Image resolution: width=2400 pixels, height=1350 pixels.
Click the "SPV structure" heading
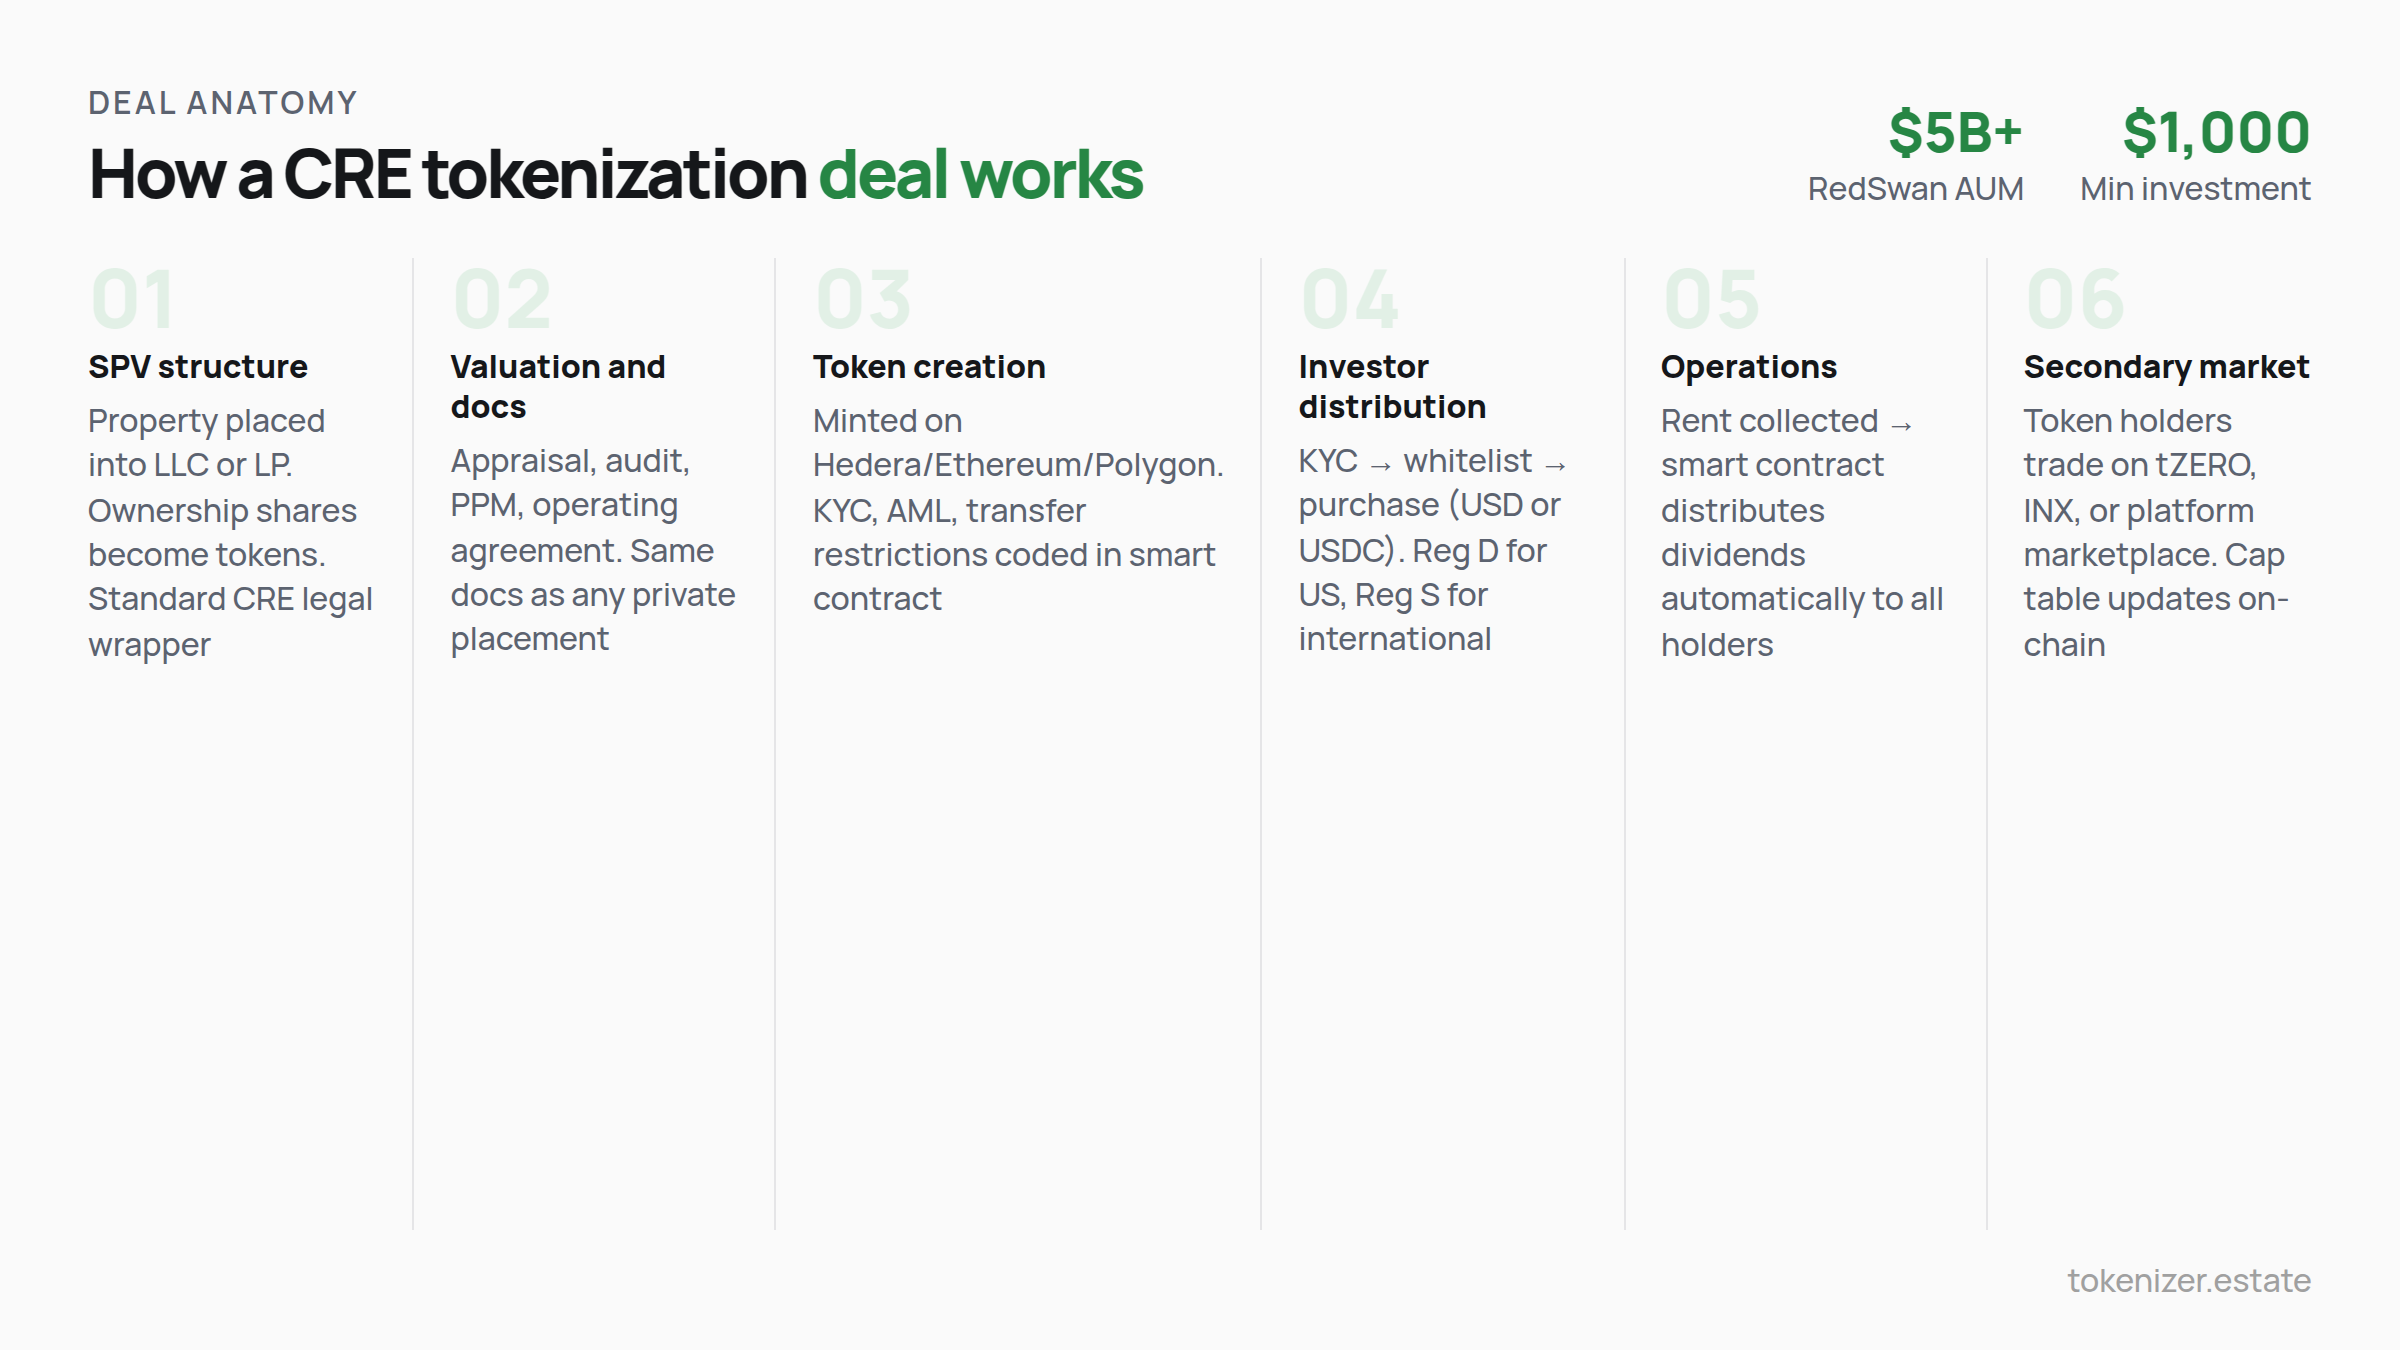197,366
